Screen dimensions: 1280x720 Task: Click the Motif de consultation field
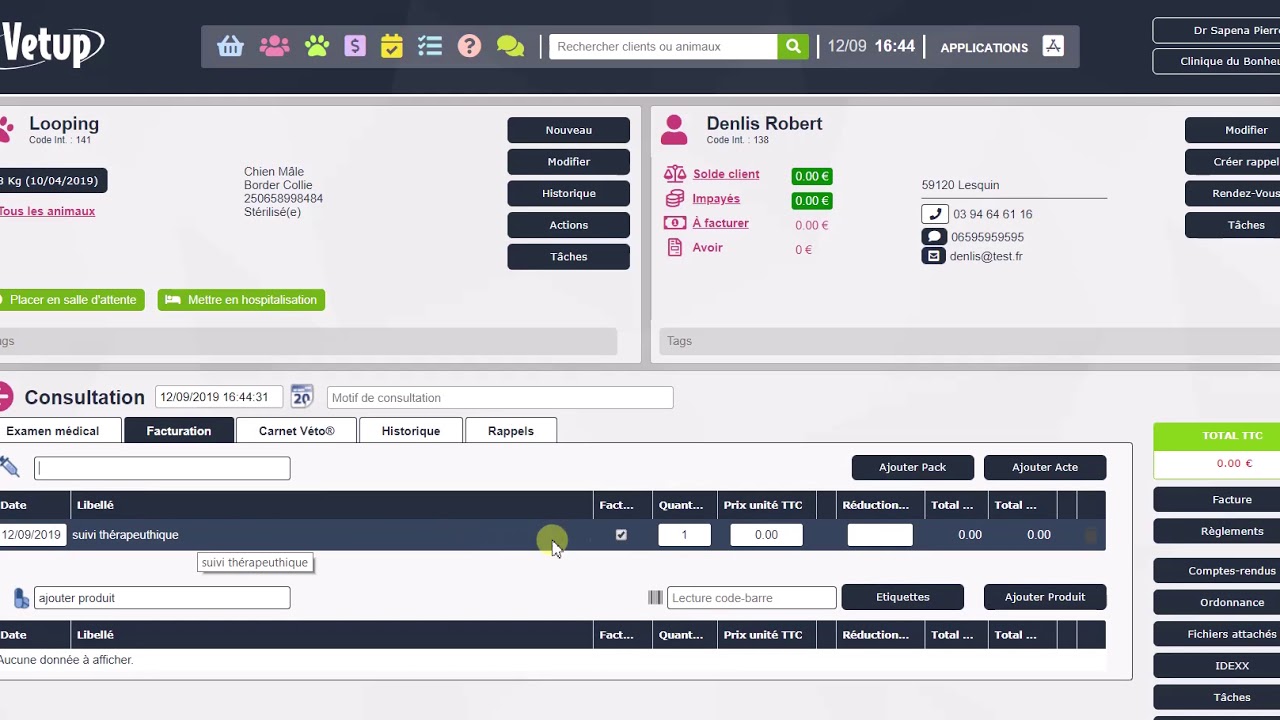pyautogui.click(x=499, y=398)
